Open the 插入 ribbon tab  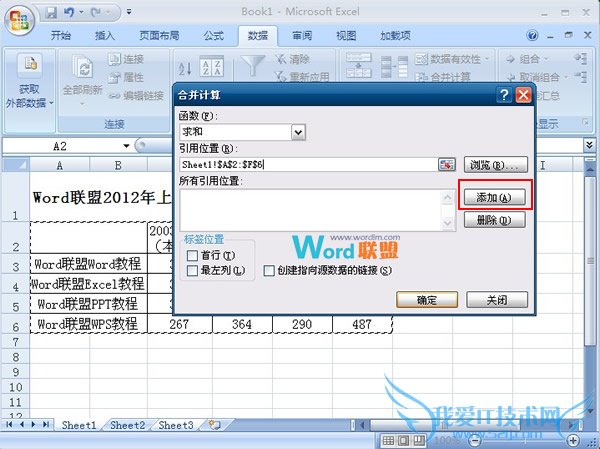pyautogui.click(x=104, y=36)
